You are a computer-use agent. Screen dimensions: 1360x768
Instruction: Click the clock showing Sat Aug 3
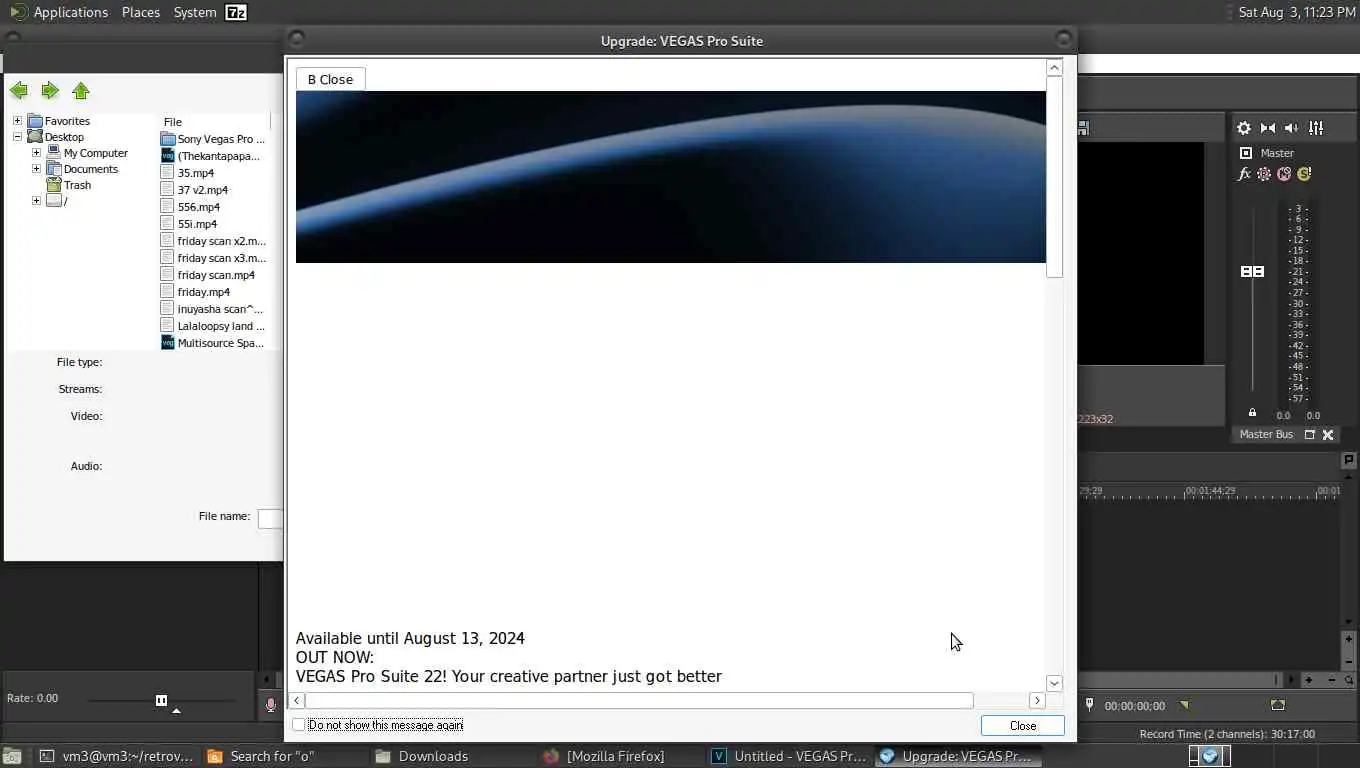point(1297,12)
